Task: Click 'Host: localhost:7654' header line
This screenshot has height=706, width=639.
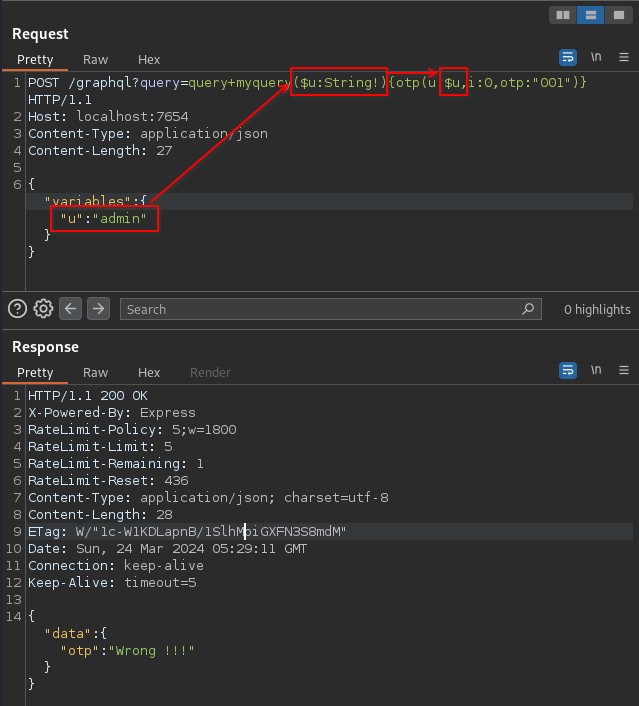Action: (x=108, y=117)
